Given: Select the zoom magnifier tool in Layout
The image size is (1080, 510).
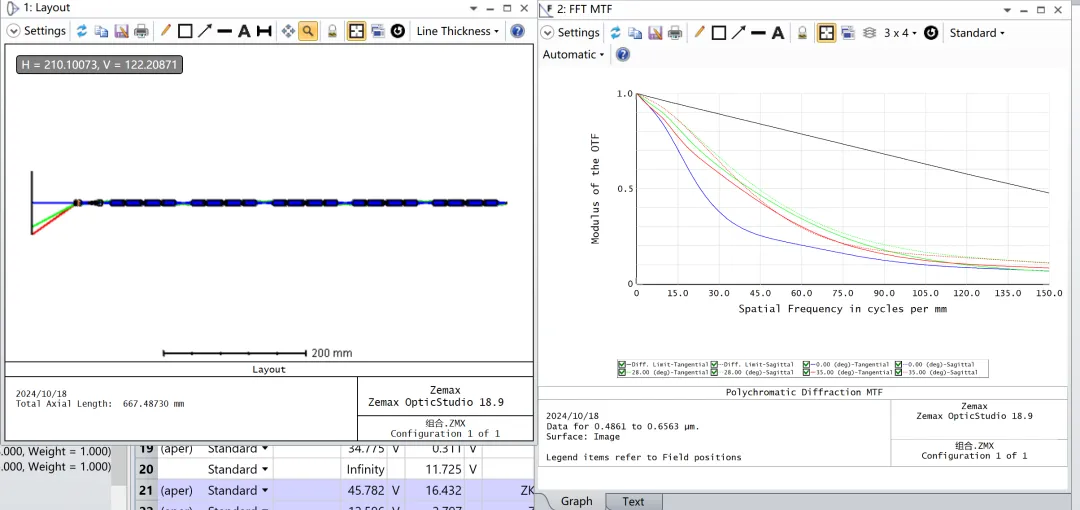Looking at the screenshot, I should tap(308, 31).
